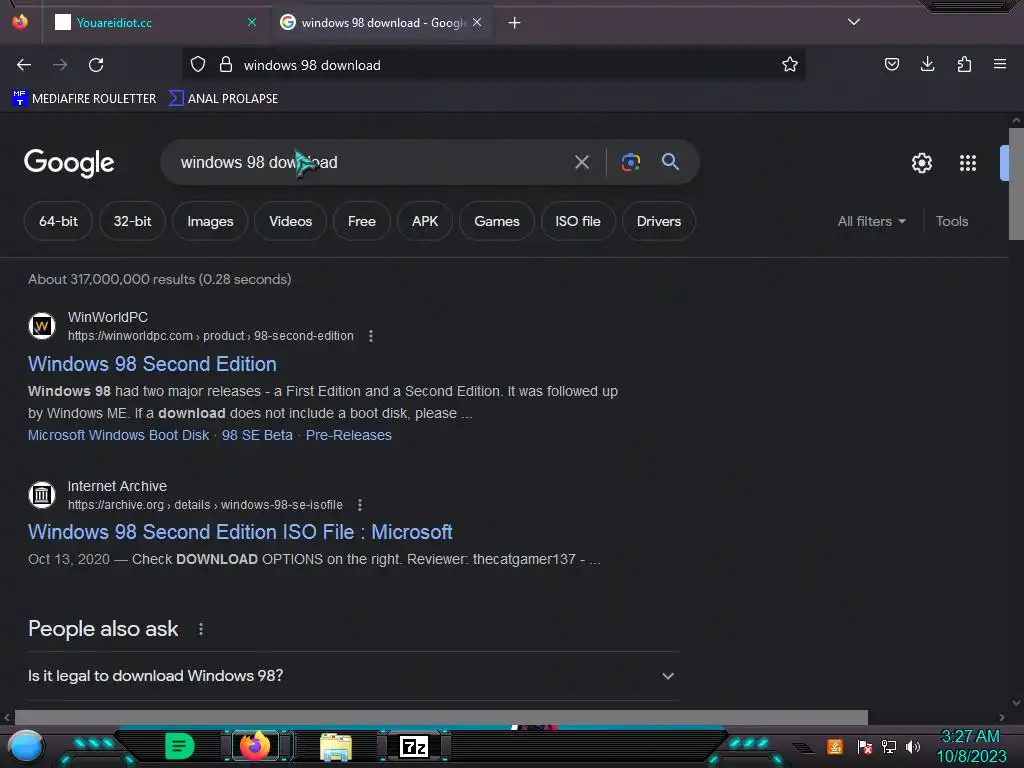This screenshot has width=1024, height=768.
Task: Apply the Drivers filter chip
Action: point(658,221)
